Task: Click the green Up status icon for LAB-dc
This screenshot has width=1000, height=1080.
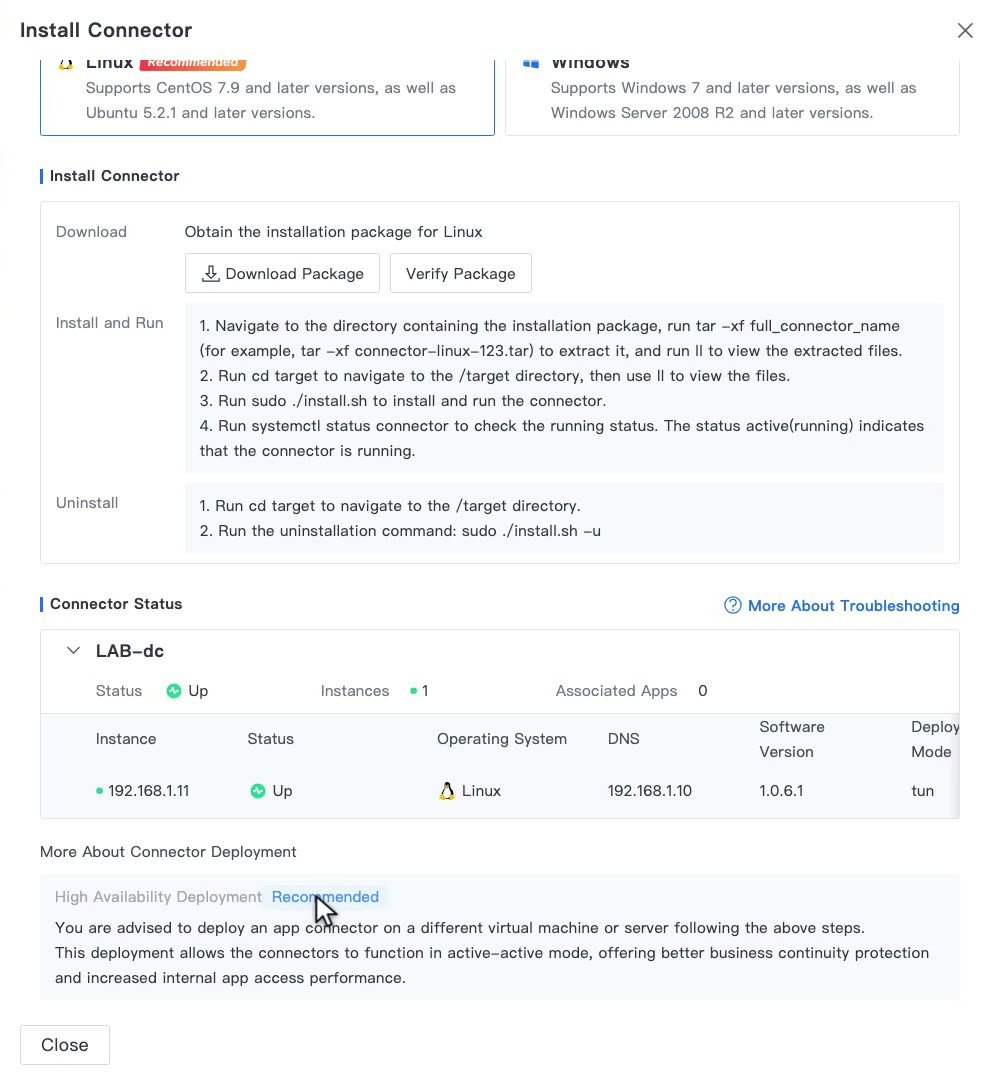Action: [x=174, y=691]
